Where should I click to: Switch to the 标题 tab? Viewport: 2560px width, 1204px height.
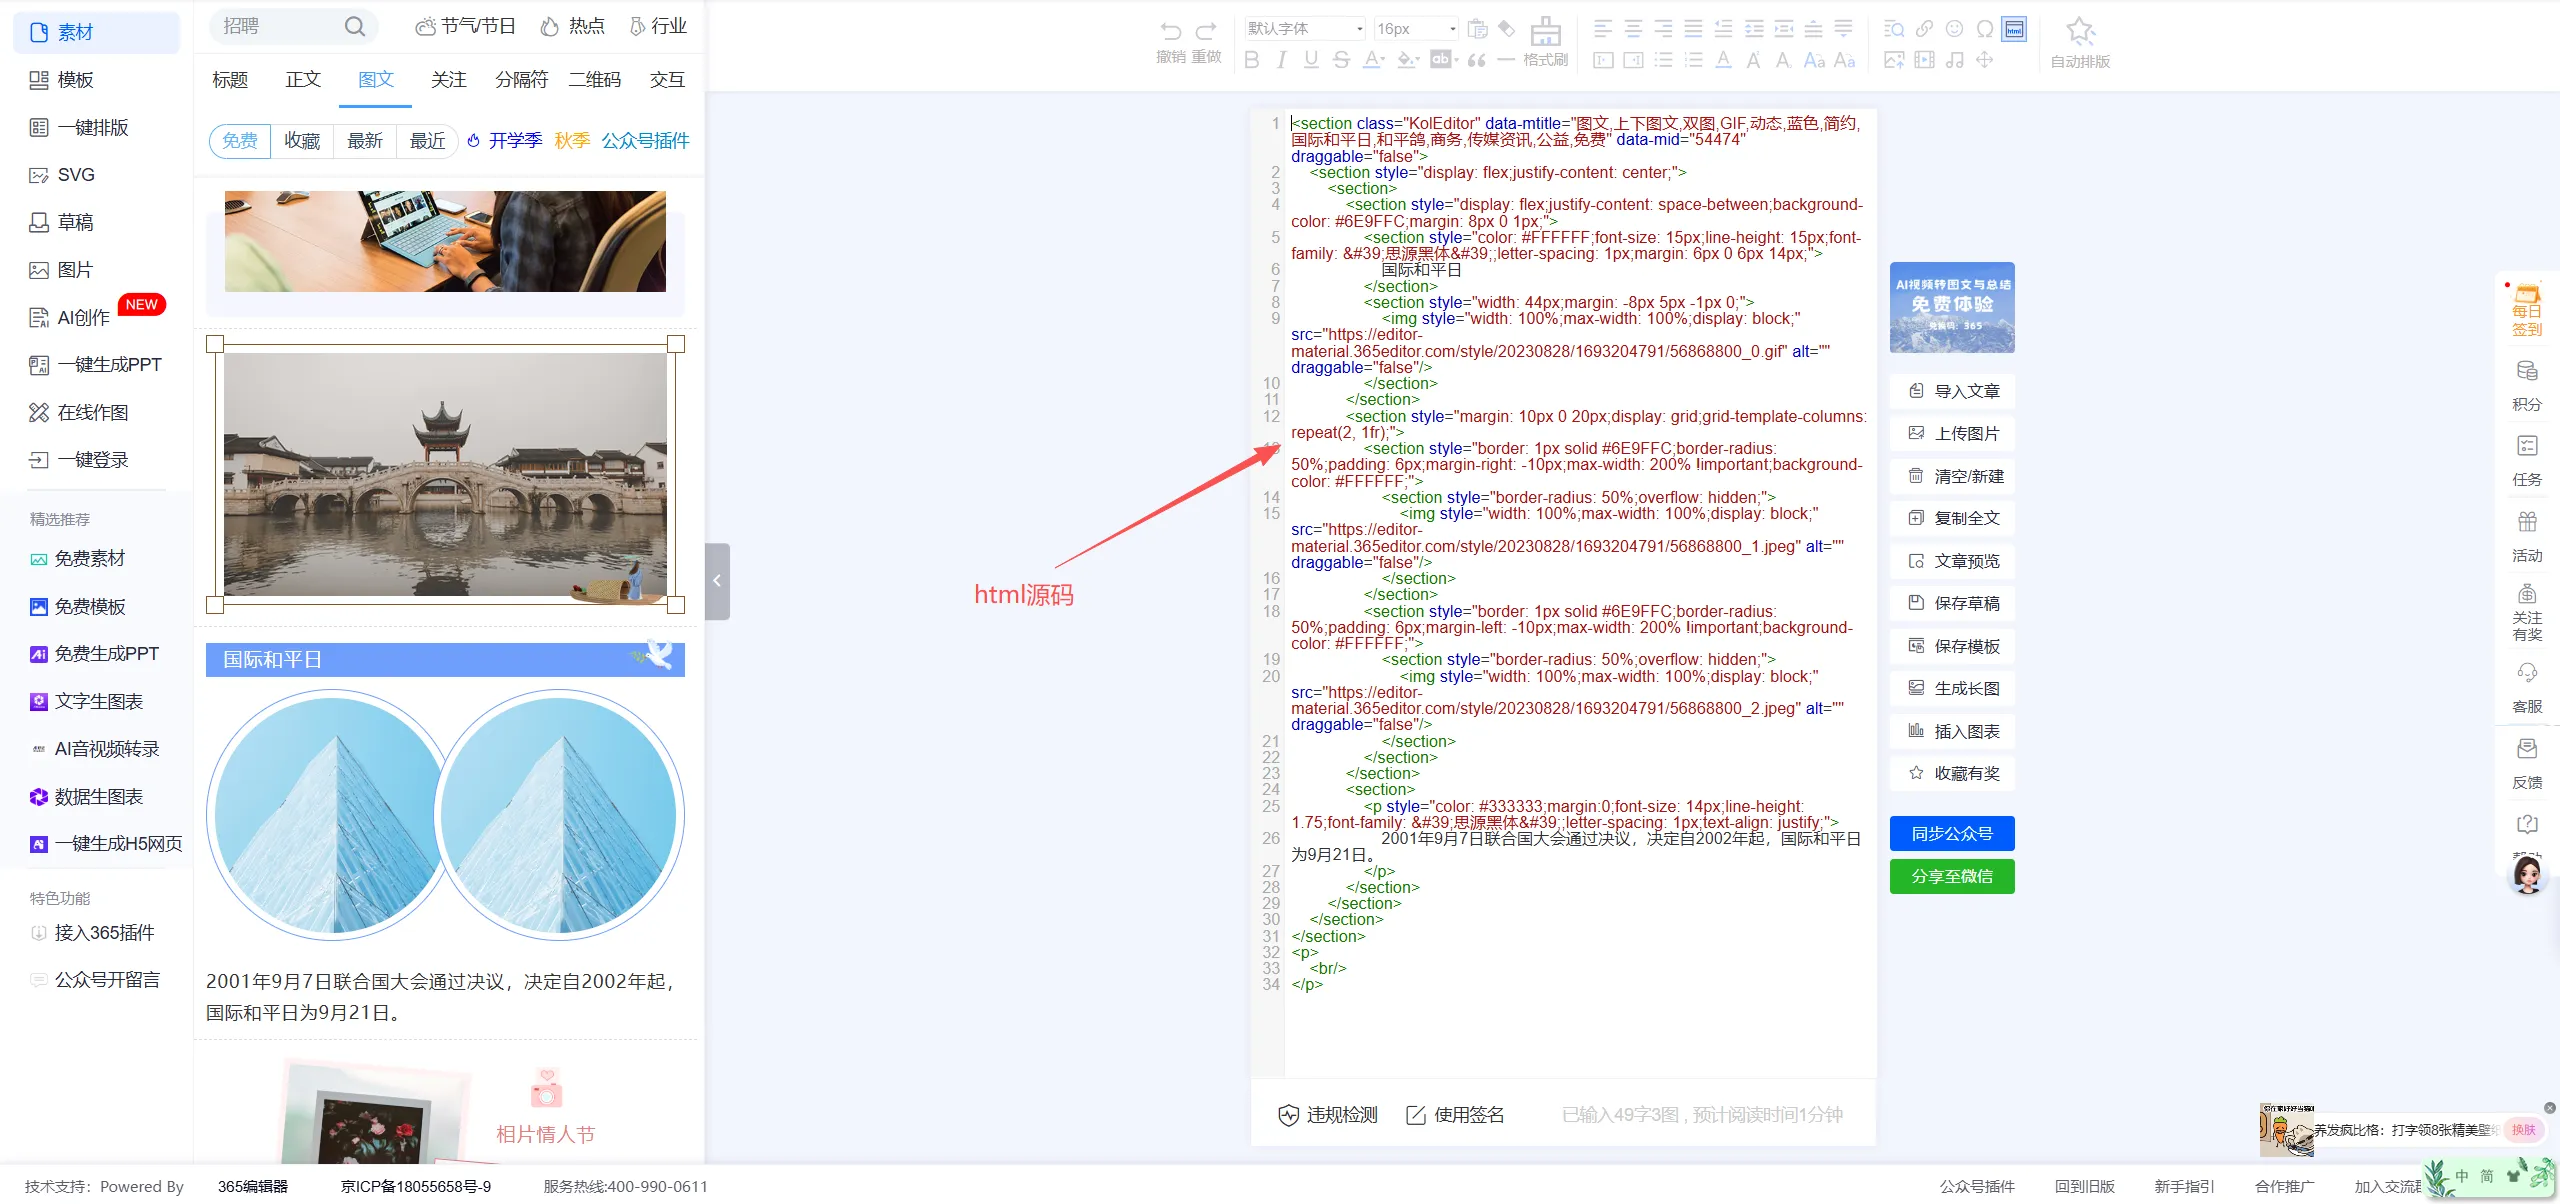point(230,80)
